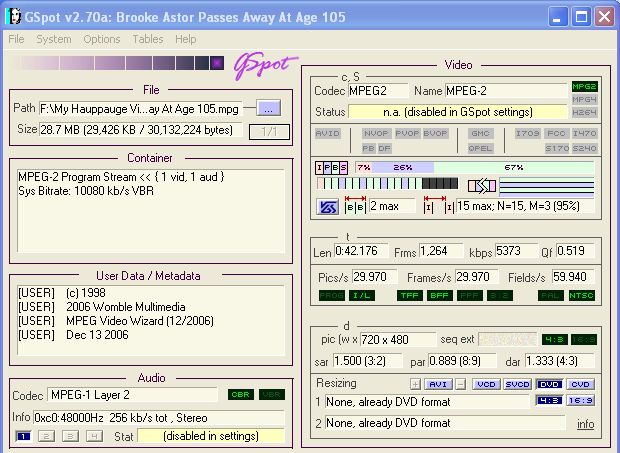Click the browse file '...' button
620x453 pixels.
268,108
